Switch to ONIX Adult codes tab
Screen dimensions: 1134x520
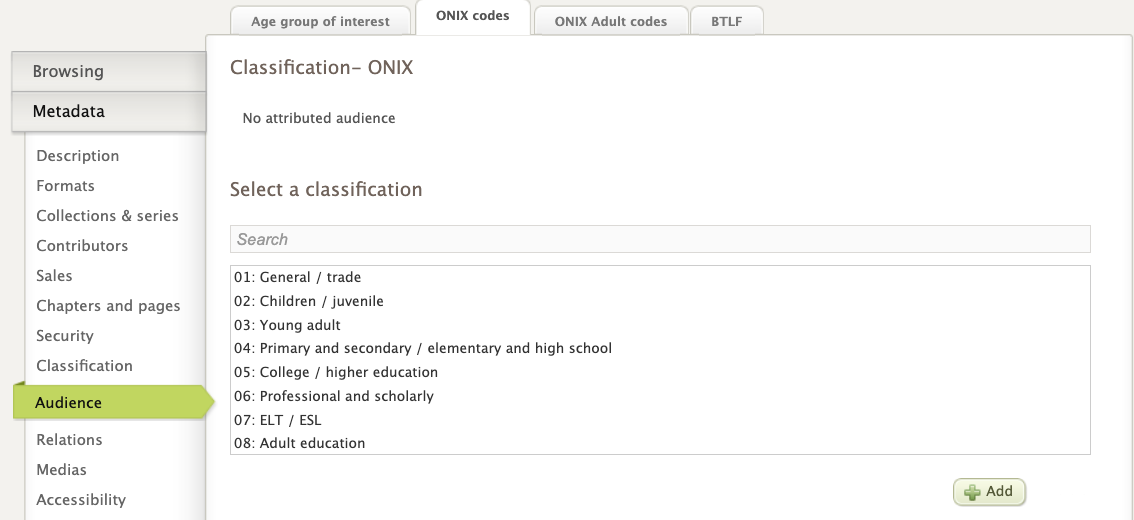(x=610, y=21)
